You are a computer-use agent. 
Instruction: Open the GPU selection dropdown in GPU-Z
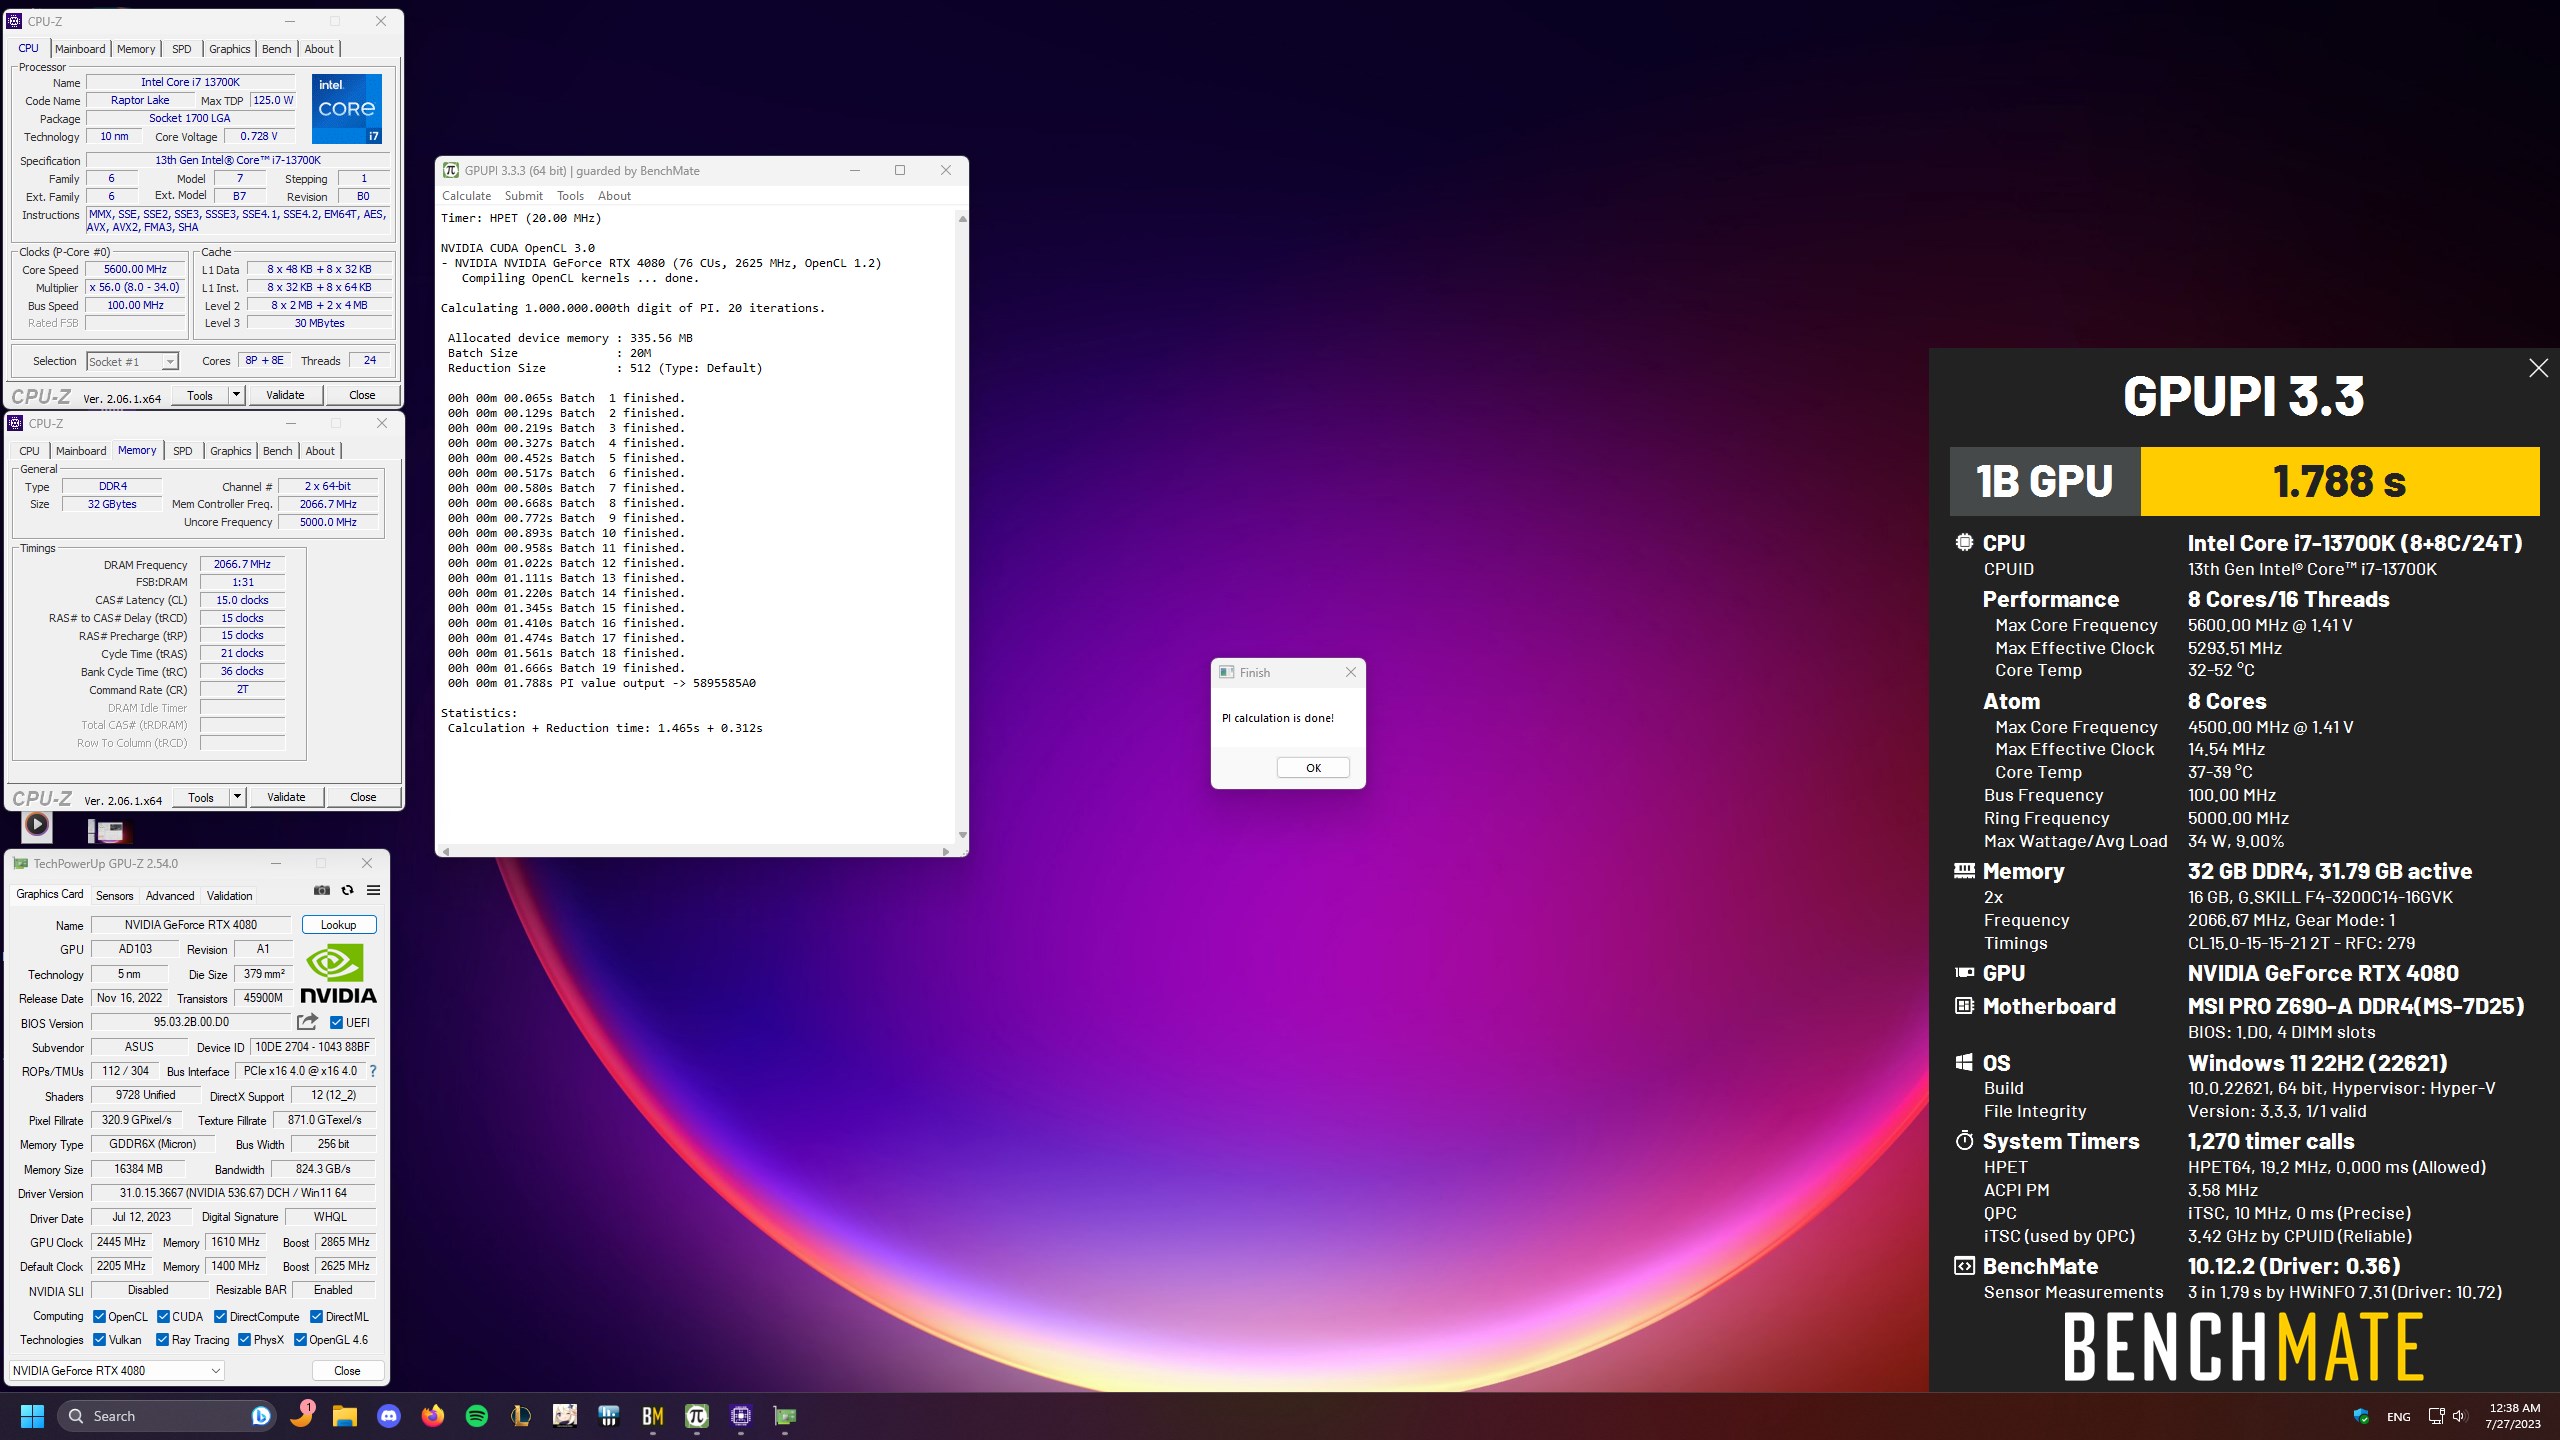pos(116,1371)
